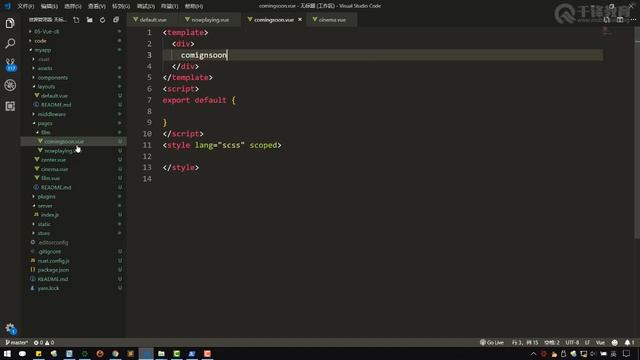
Task: Open the Windows Action Center icon
Action: click(627, 353)
